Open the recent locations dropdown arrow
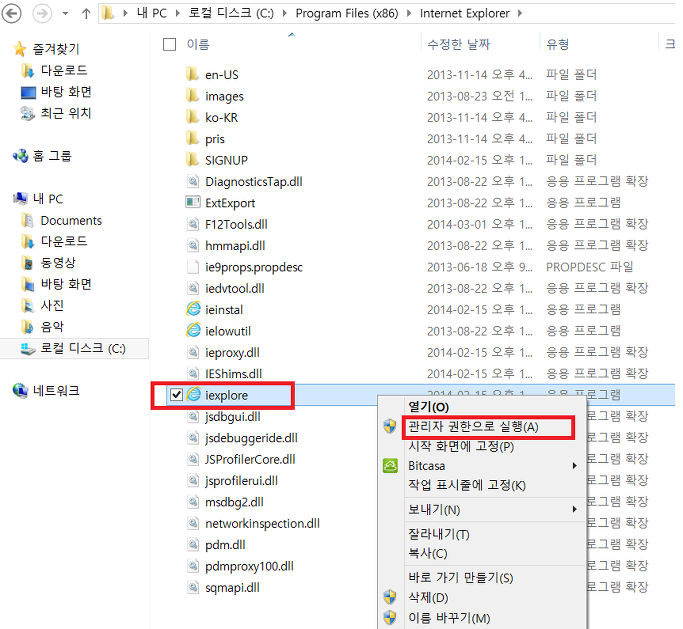 pyautogui.click(x=65, y=14)
